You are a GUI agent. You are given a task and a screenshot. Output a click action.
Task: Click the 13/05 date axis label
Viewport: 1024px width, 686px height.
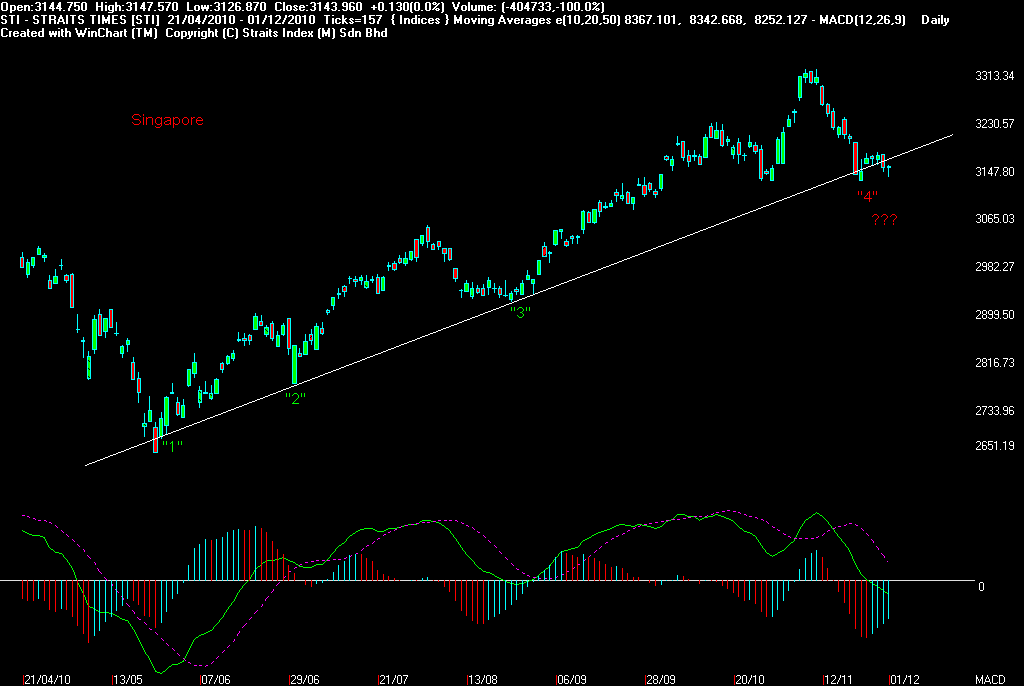click(x=128, y=679)
